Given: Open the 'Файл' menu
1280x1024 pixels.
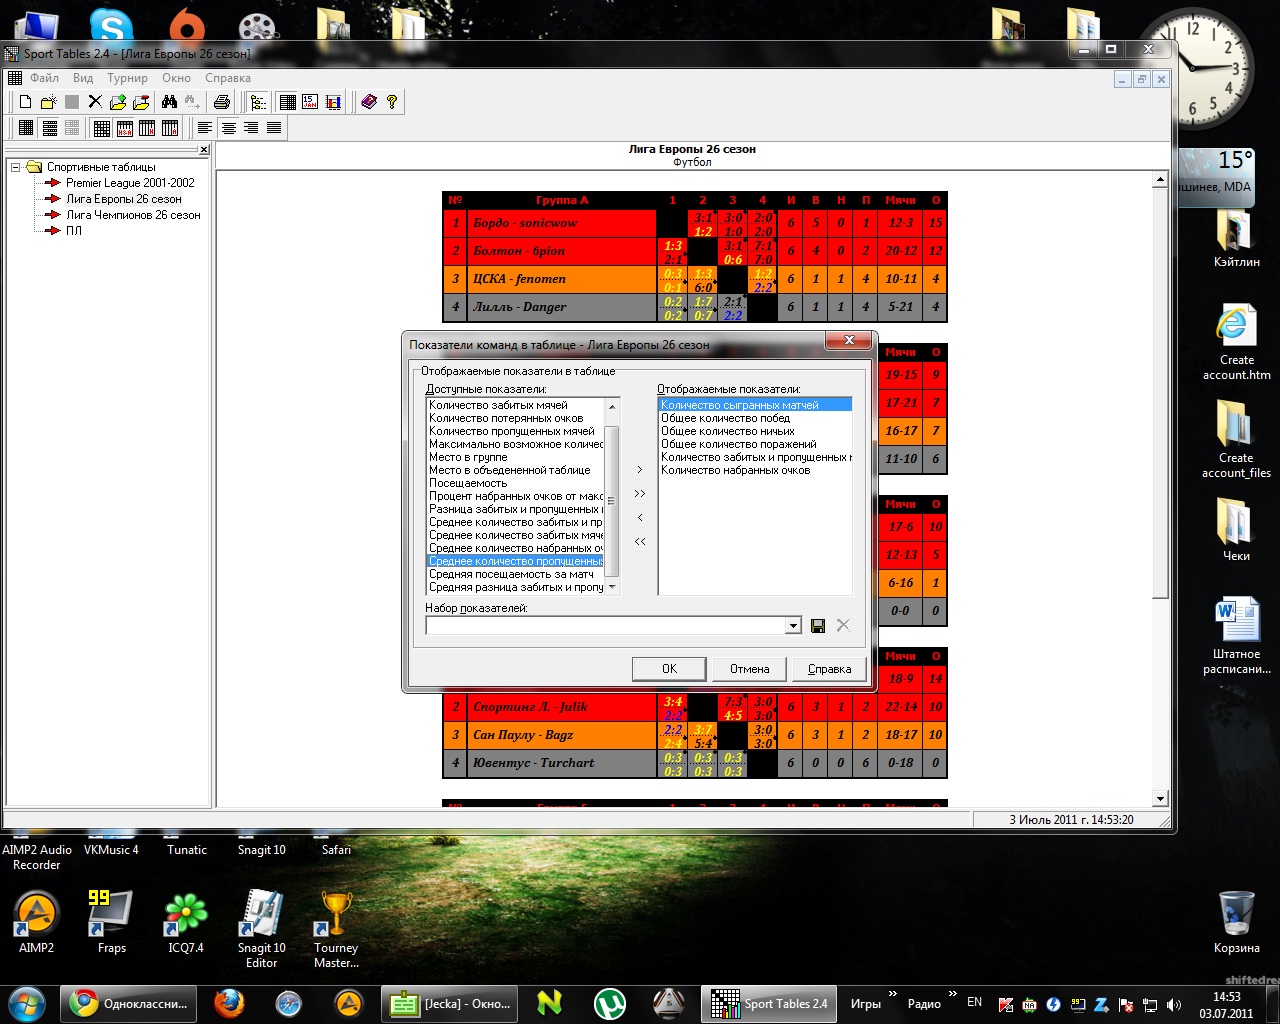Looking at the screenshot, I should click(x=44, y=78).
